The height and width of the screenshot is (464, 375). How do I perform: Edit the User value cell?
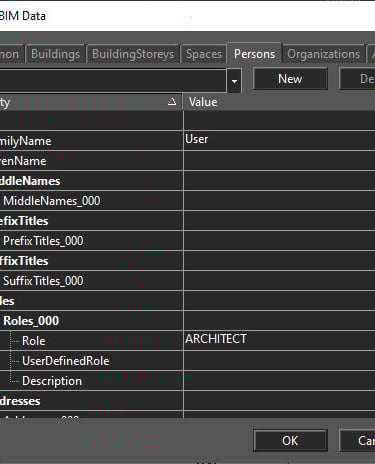coord(279,141)
